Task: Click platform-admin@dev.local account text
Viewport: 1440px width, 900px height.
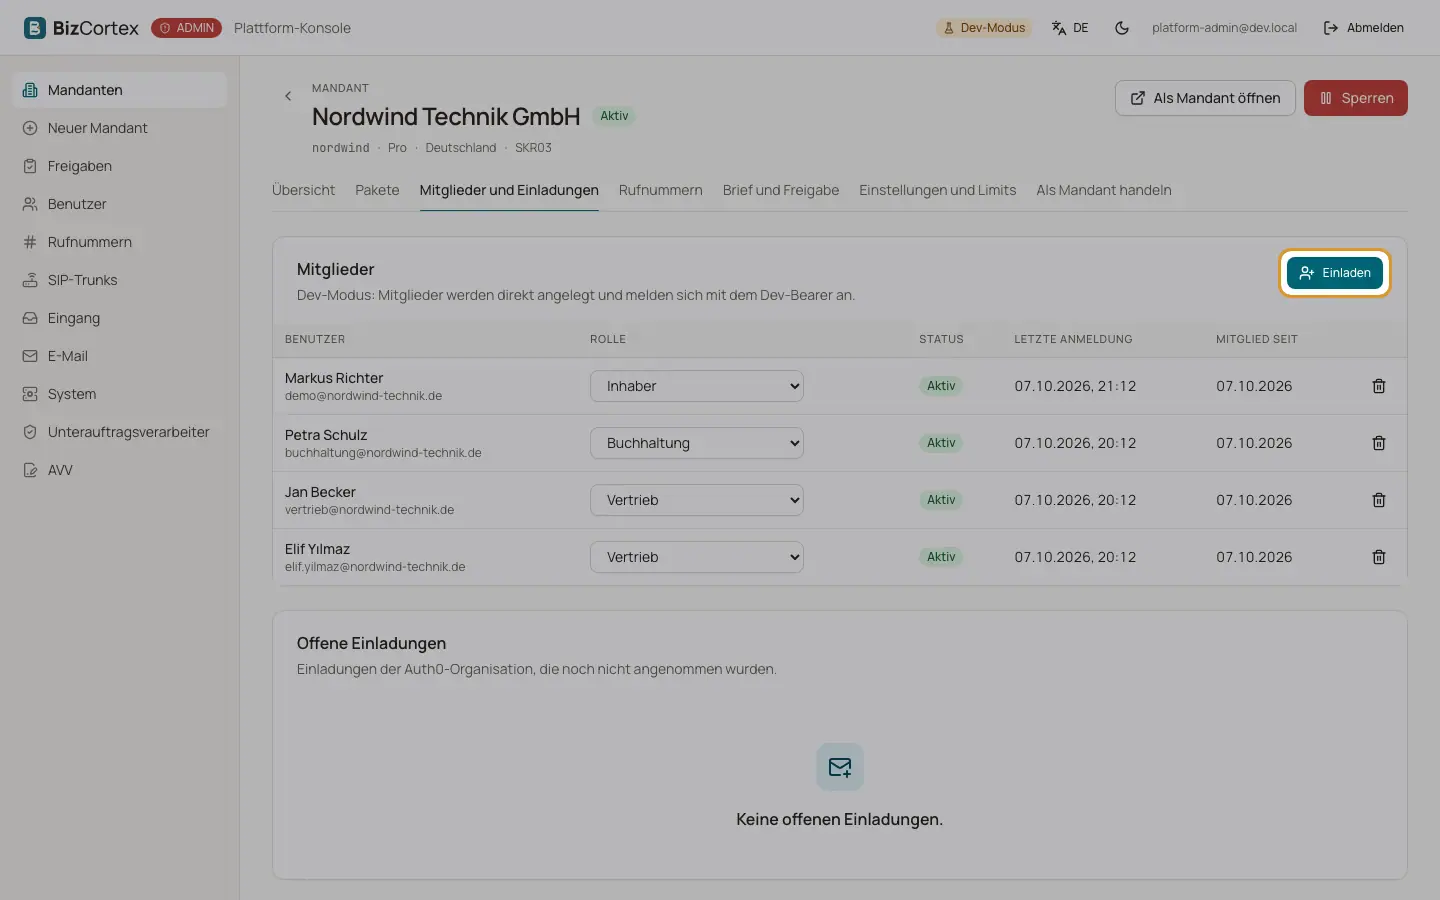Action: (x=1224, y=28)
